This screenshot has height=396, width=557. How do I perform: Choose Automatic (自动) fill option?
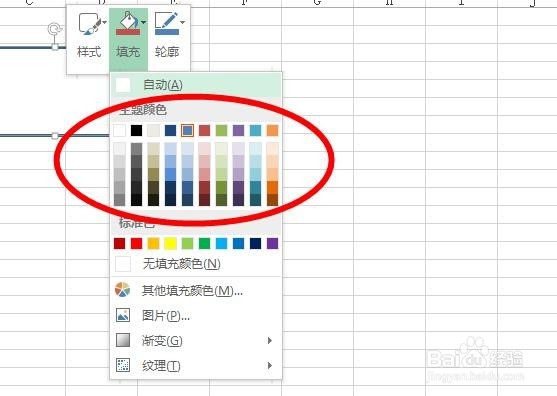[196, 85]
